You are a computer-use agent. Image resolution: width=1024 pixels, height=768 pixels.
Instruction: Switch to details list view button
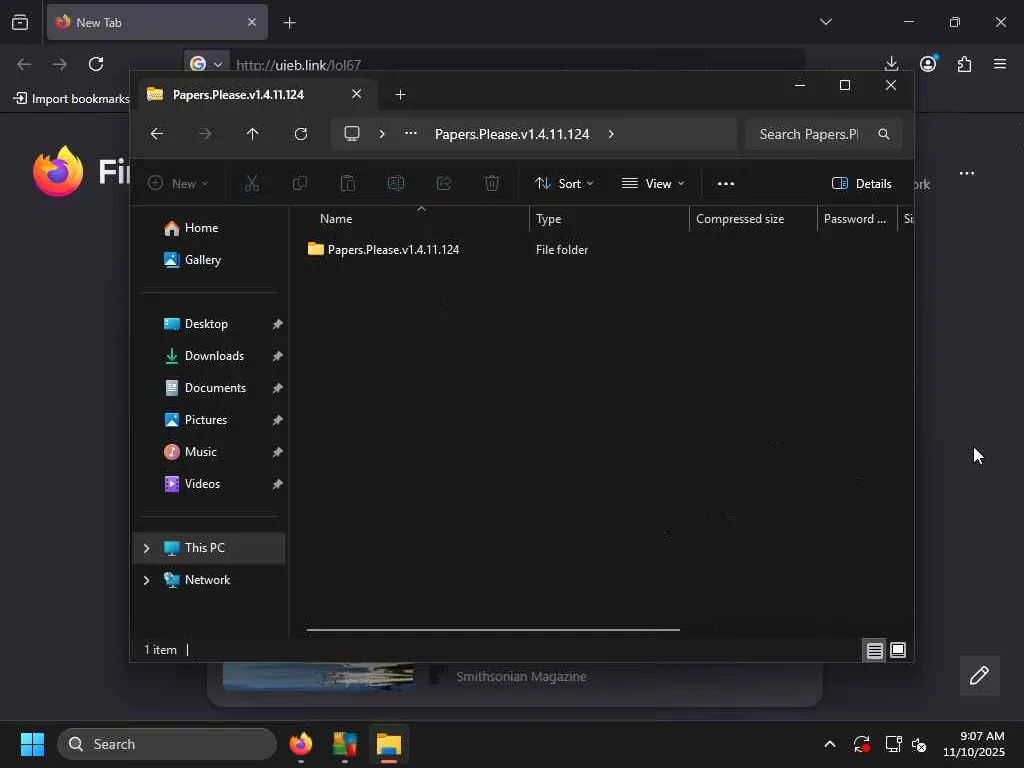[x=874, y=650]
